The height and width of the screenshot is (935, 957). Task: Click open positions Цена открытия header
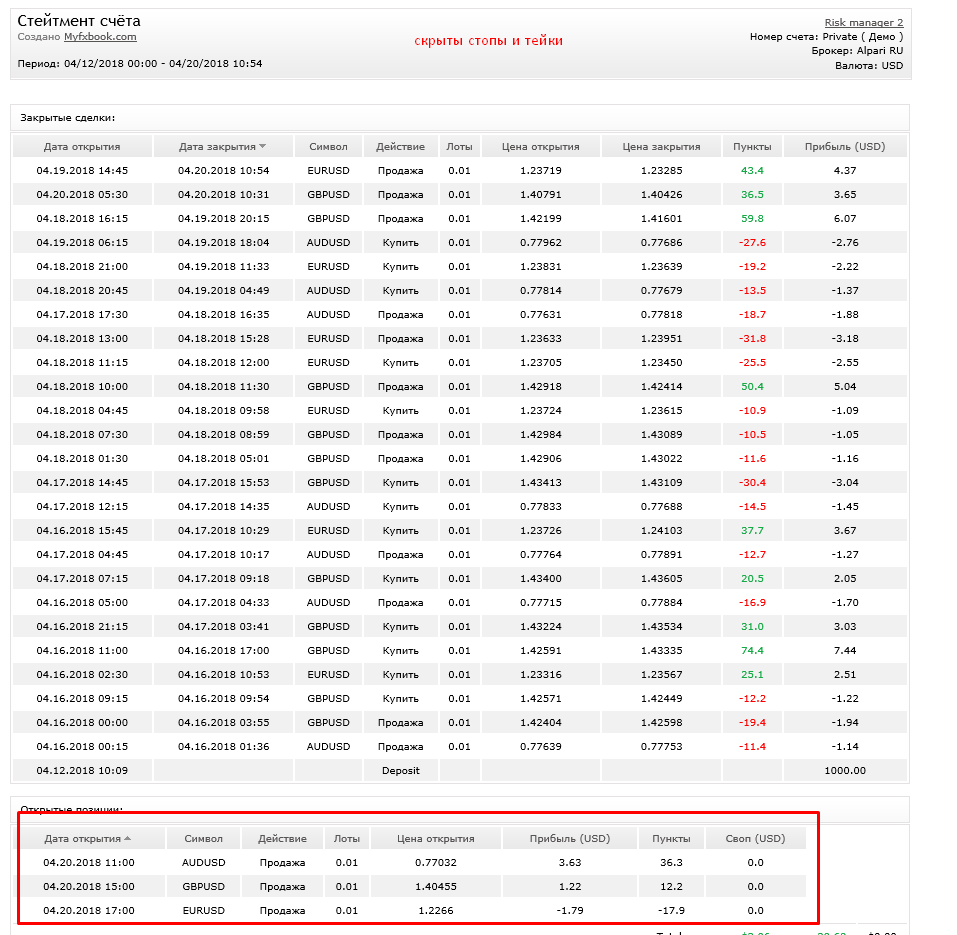coord(436,839)
